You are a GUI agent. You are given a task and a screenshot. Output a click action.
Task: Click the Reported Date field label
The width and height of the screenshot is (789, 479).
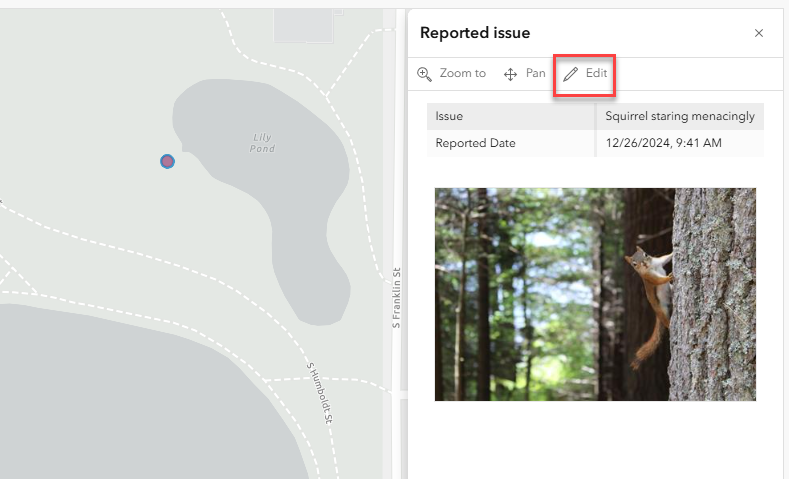click(x=476, y=143)
